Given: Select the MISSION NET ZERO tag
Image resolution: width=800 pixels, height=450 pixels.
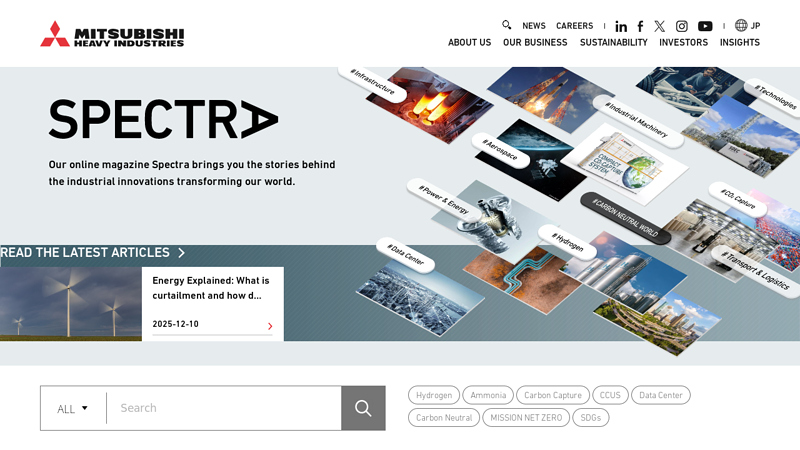Looking at the screenshot, I should pos(526,418).
